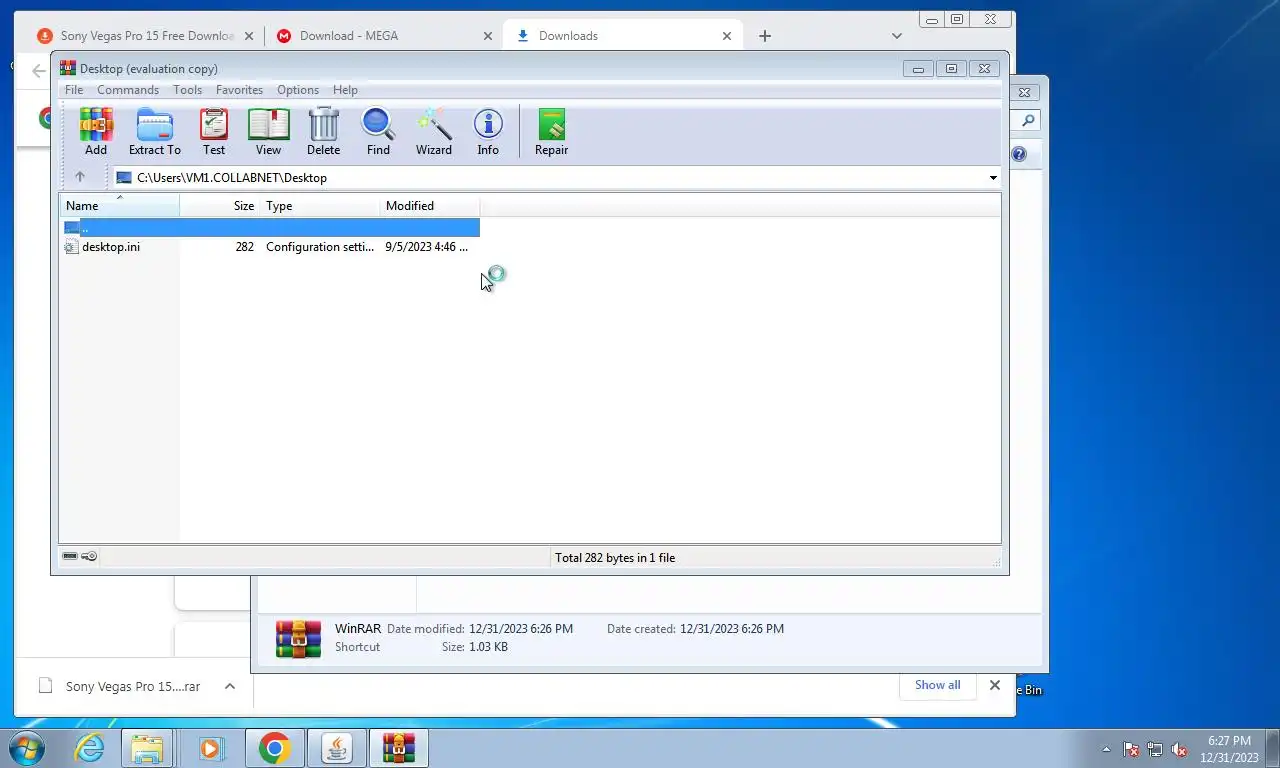
Task: Open the Windows Start menu
Action: point(27,748)
